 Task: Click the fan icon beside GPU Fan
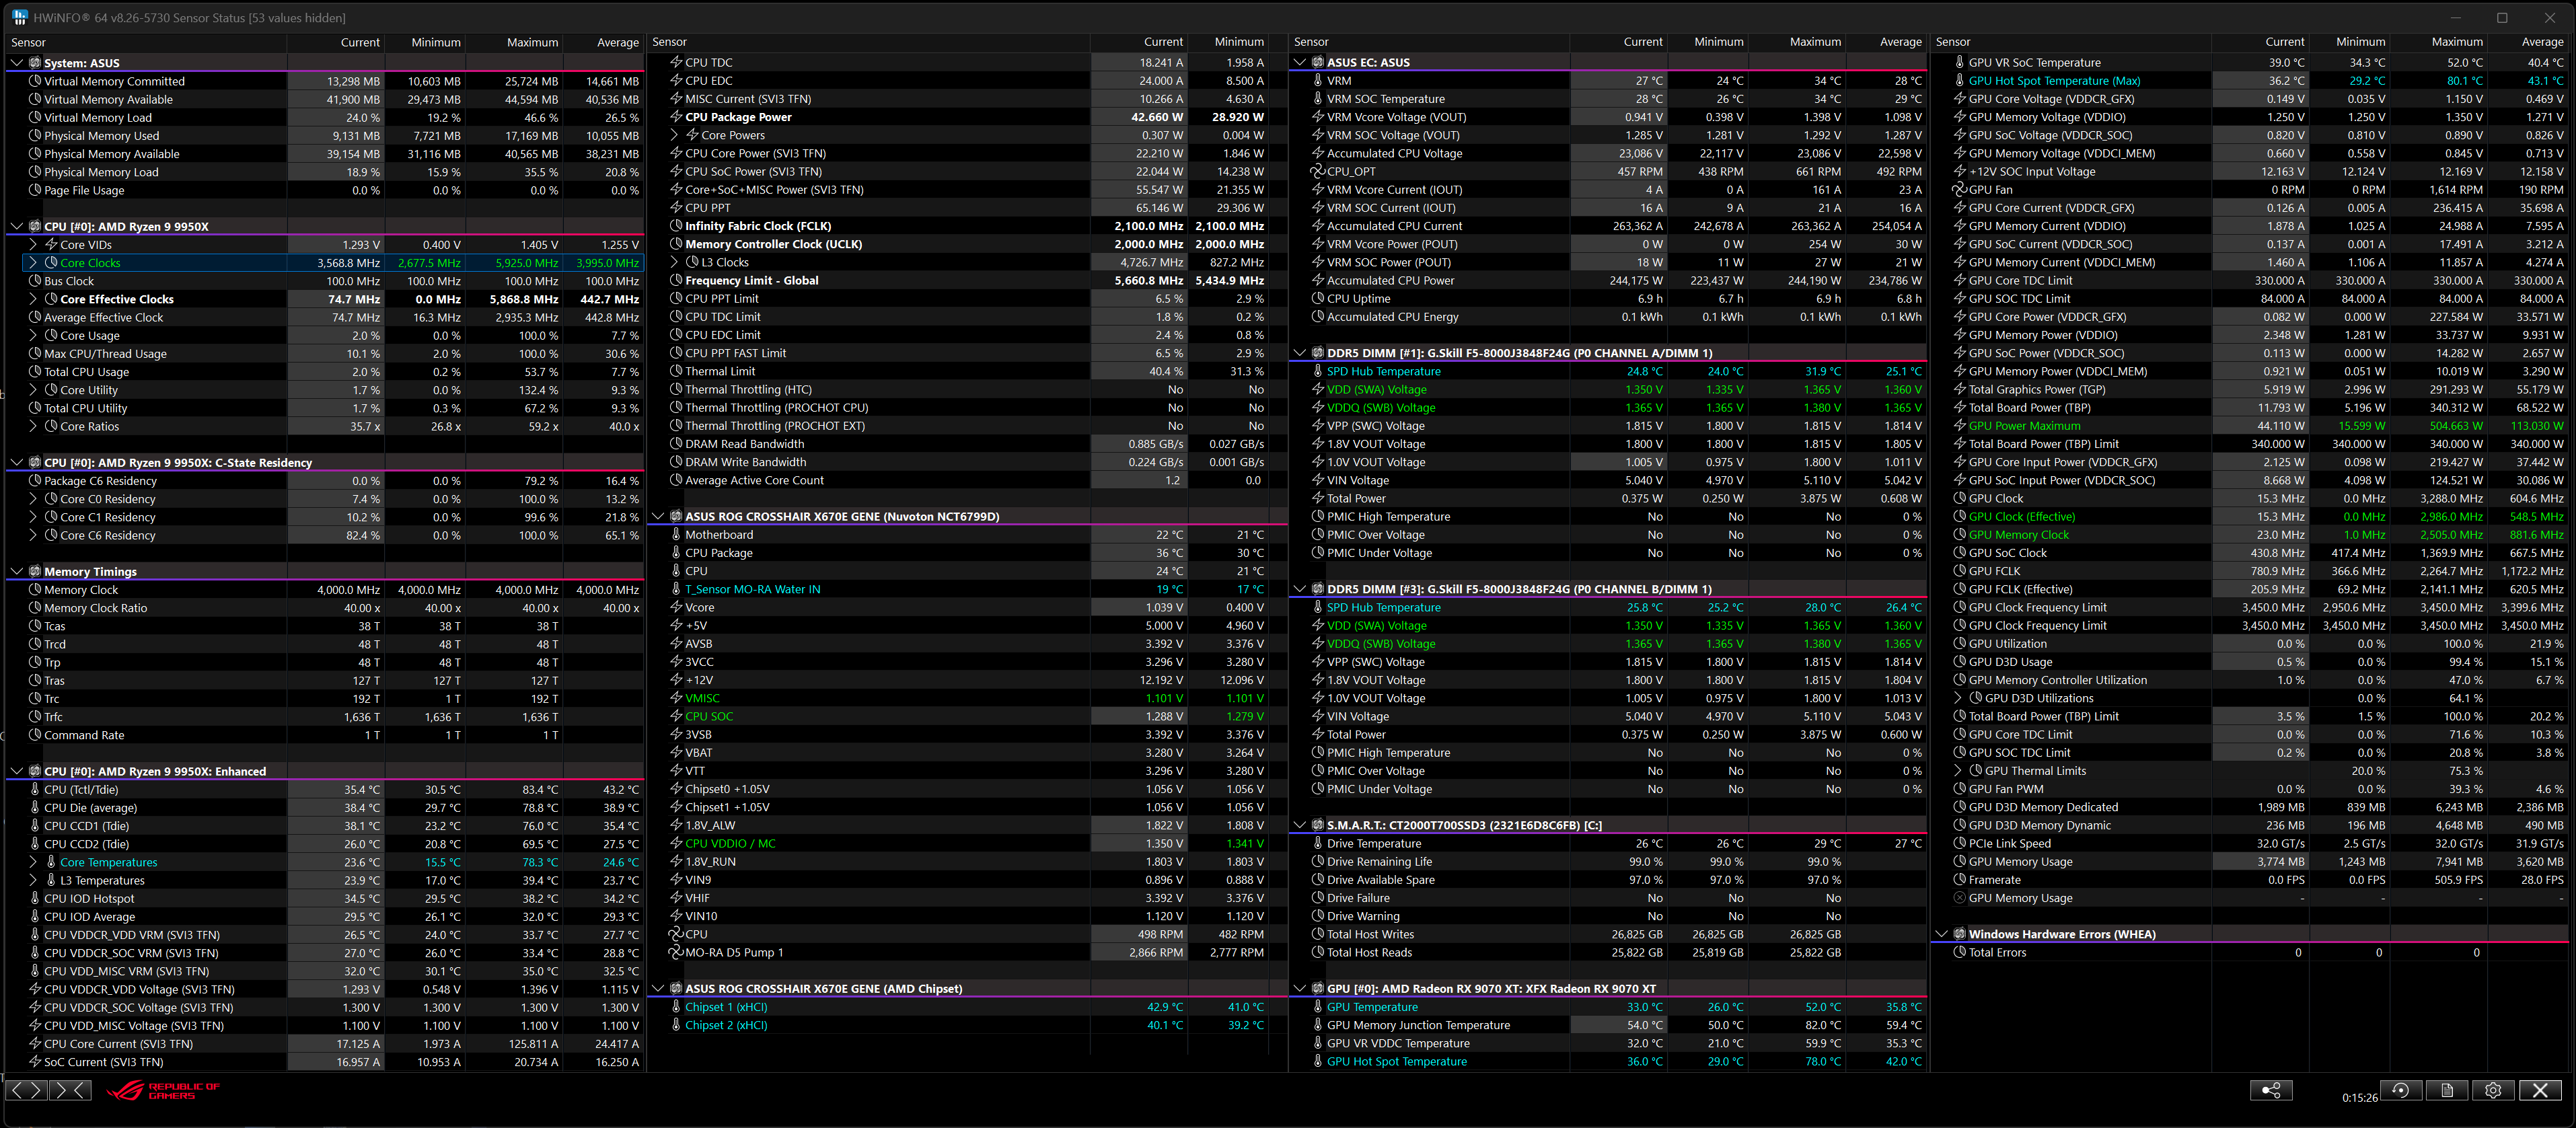point(1960,190)
